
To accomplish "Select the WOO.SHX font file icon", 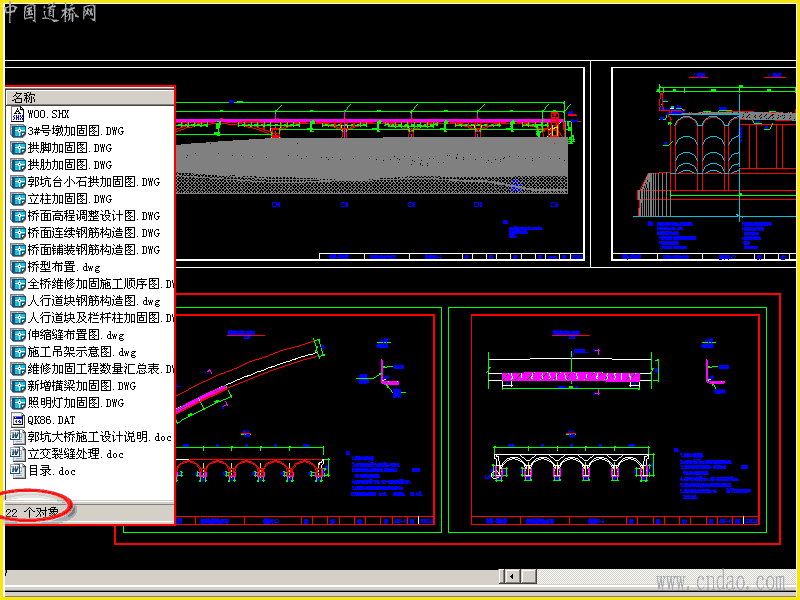I will tap(18, 114).
